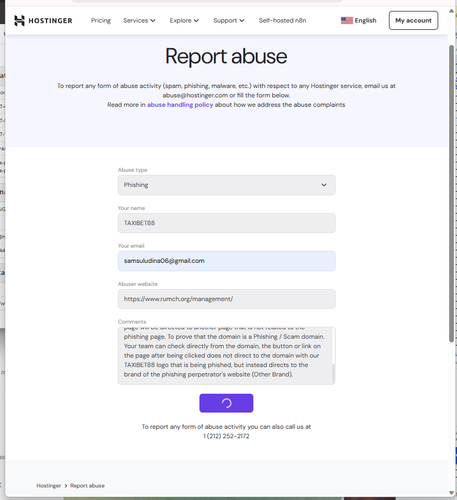
Task: Click the Abuser website URL field
Action: click(x=226, y=299)
